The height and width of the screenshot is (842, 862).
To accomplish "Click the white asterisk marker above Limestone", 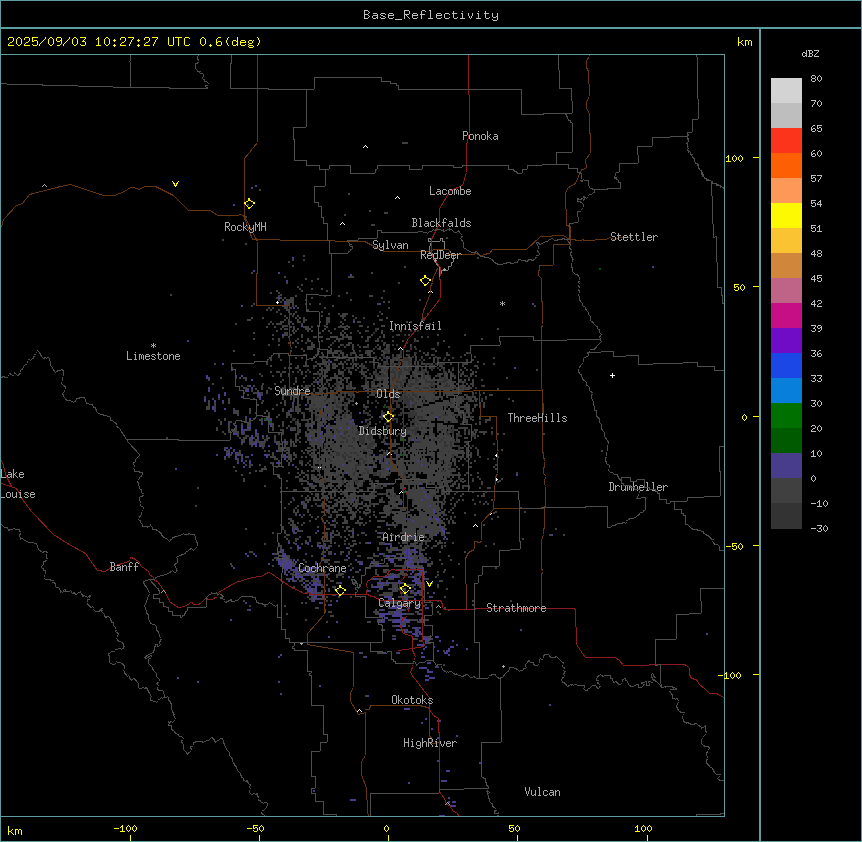I will 153,346.
